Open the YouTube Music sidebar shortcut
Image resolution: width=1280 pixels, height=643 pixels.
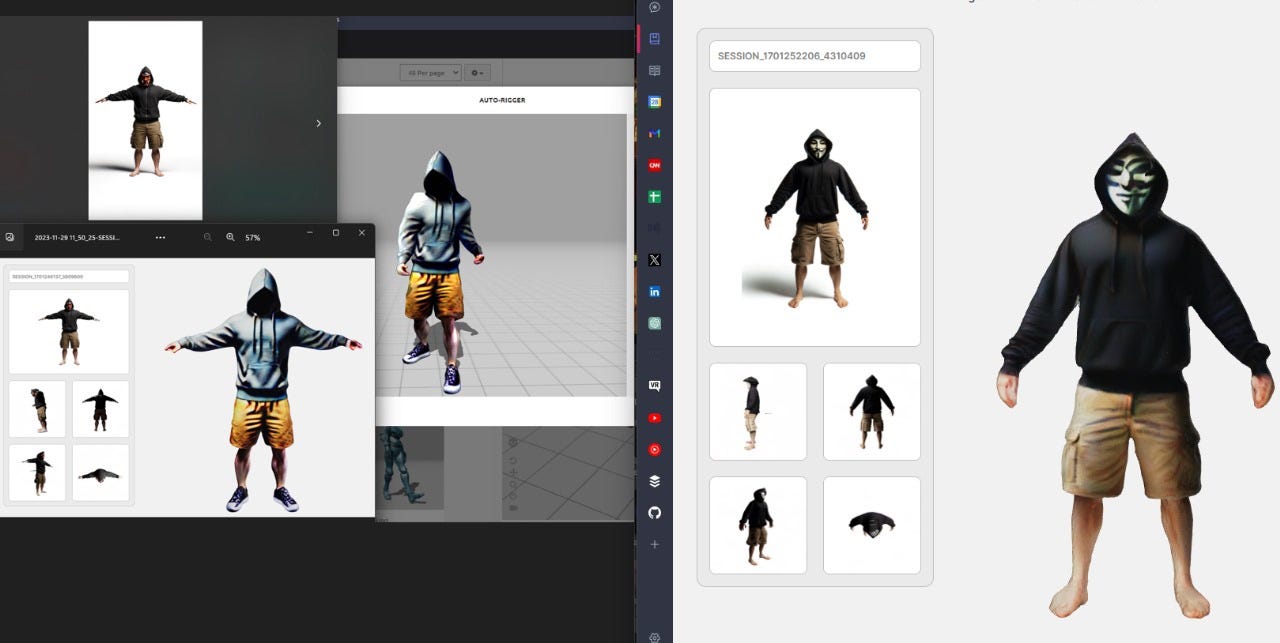[655, 450]
